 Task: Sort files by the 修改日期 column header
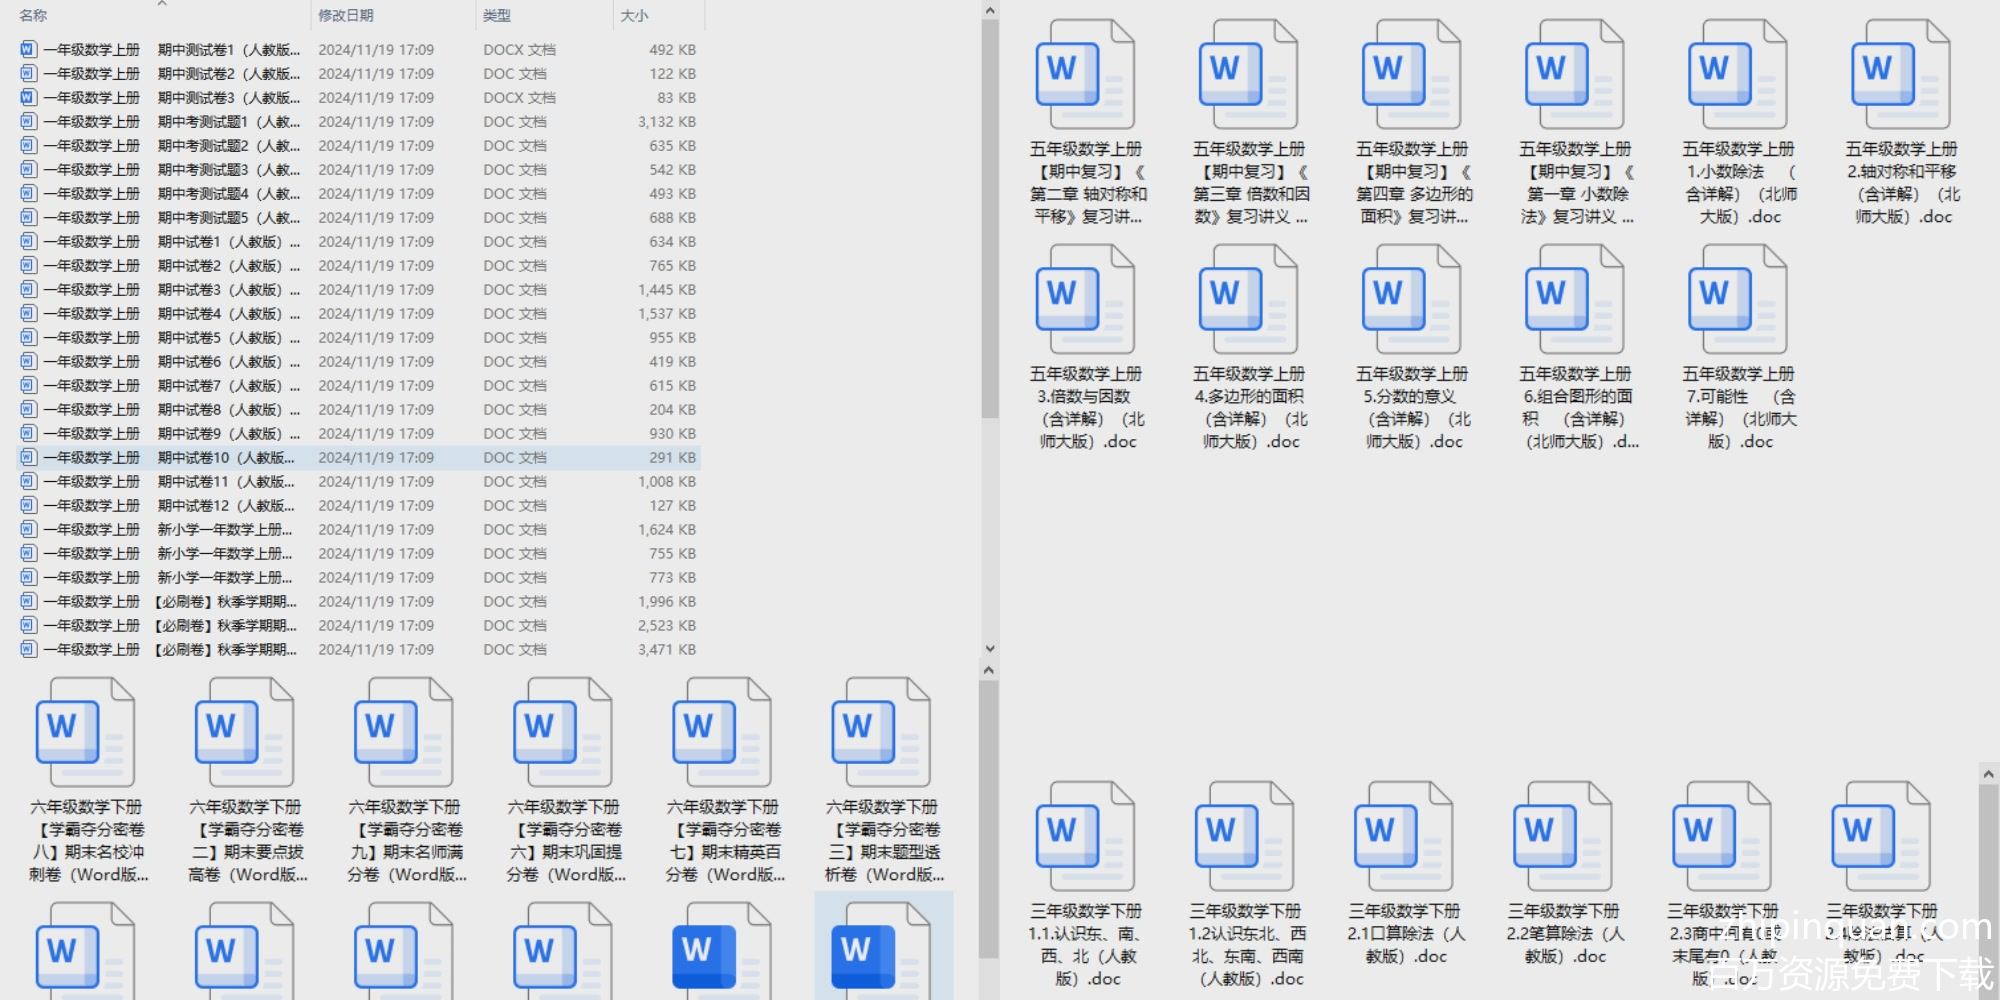point(346,15)
